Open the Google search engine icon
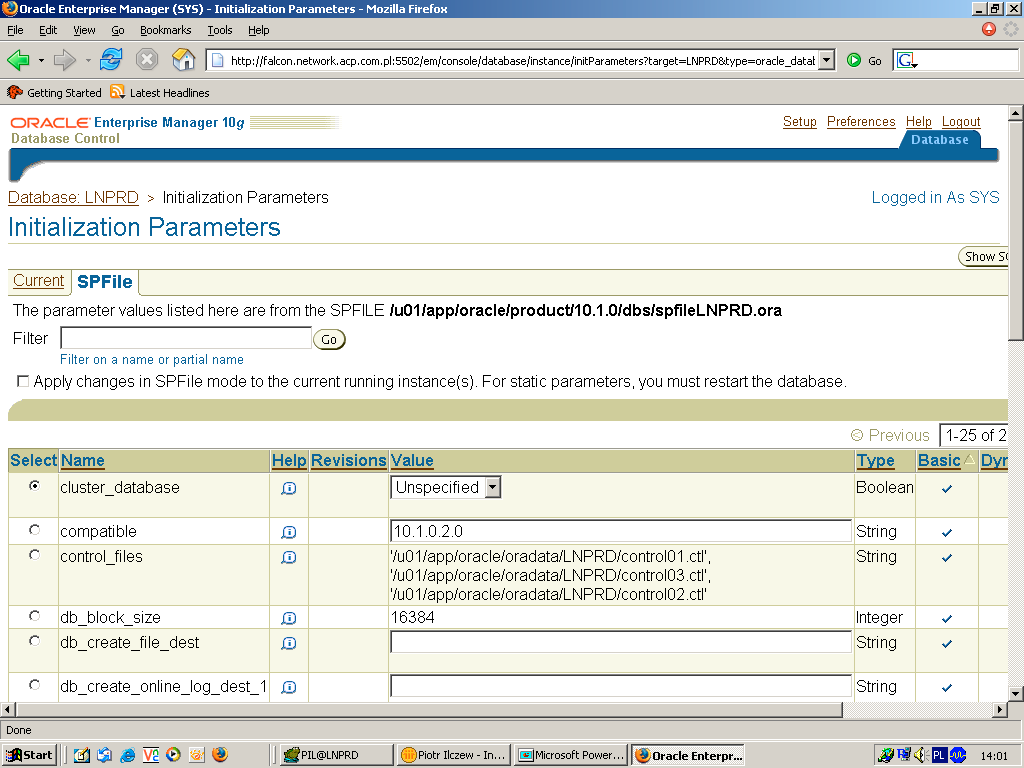Image resolution: width=1024 pixels, height=768 pixels. (907, 61)
